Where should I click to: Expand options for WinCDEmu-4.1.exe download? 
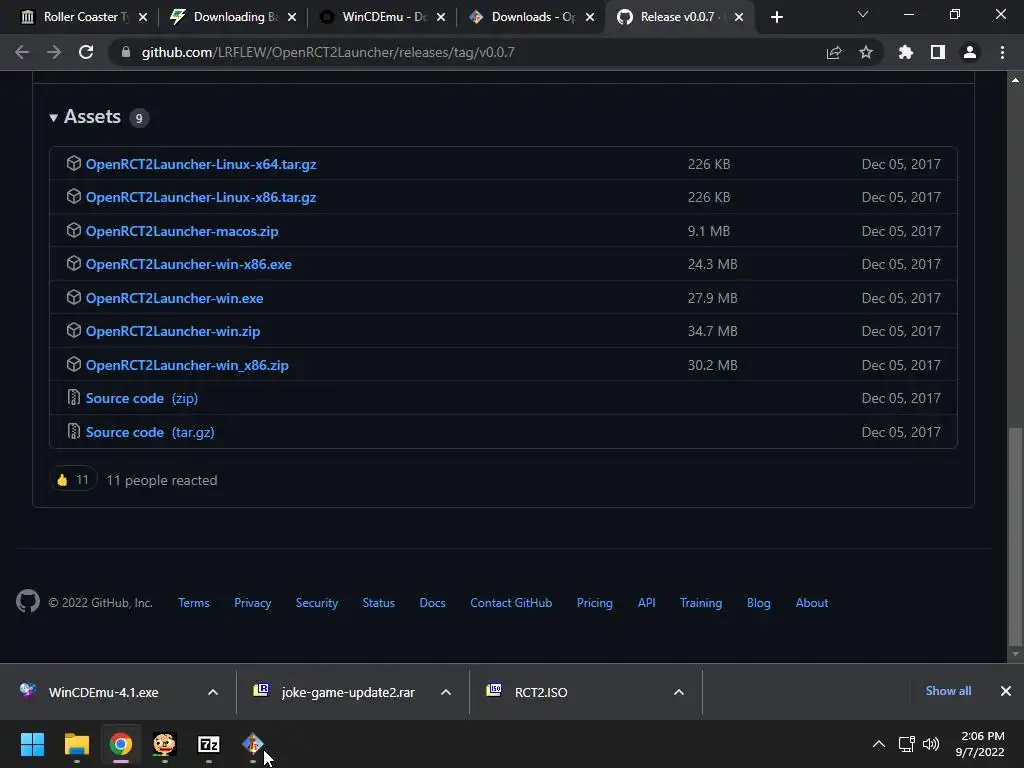pyautogui.click(x=213, y=692)
